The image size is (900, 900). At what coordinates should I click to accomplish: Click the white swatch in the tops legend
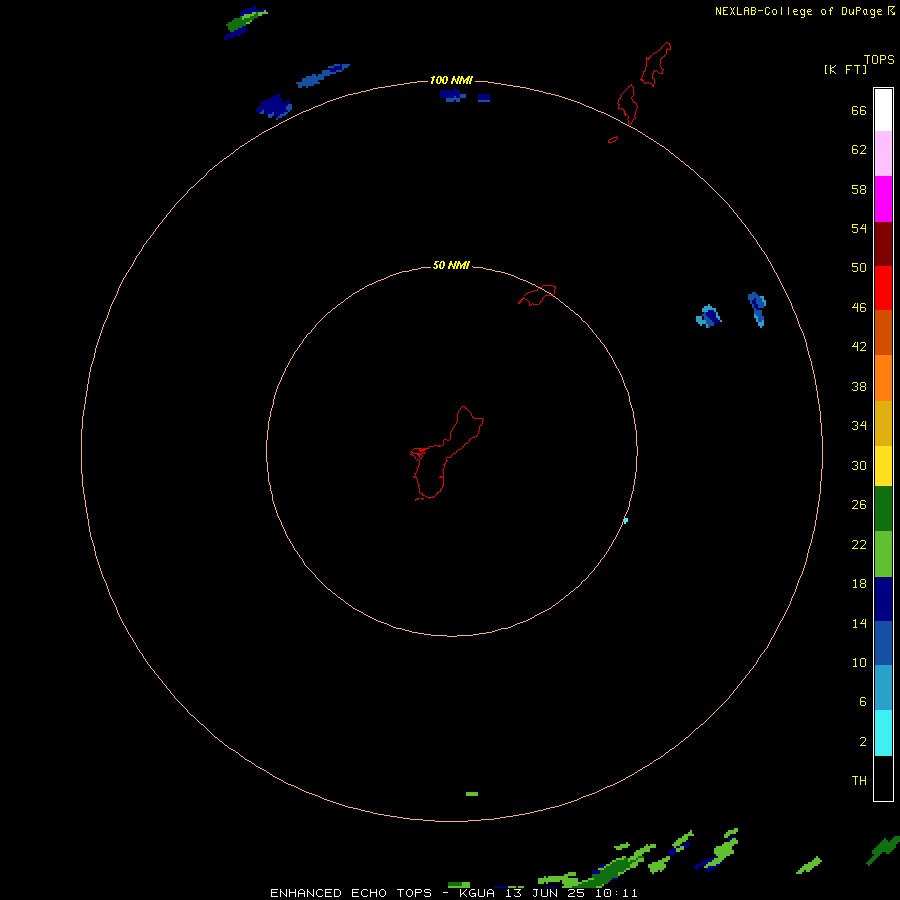883,110
